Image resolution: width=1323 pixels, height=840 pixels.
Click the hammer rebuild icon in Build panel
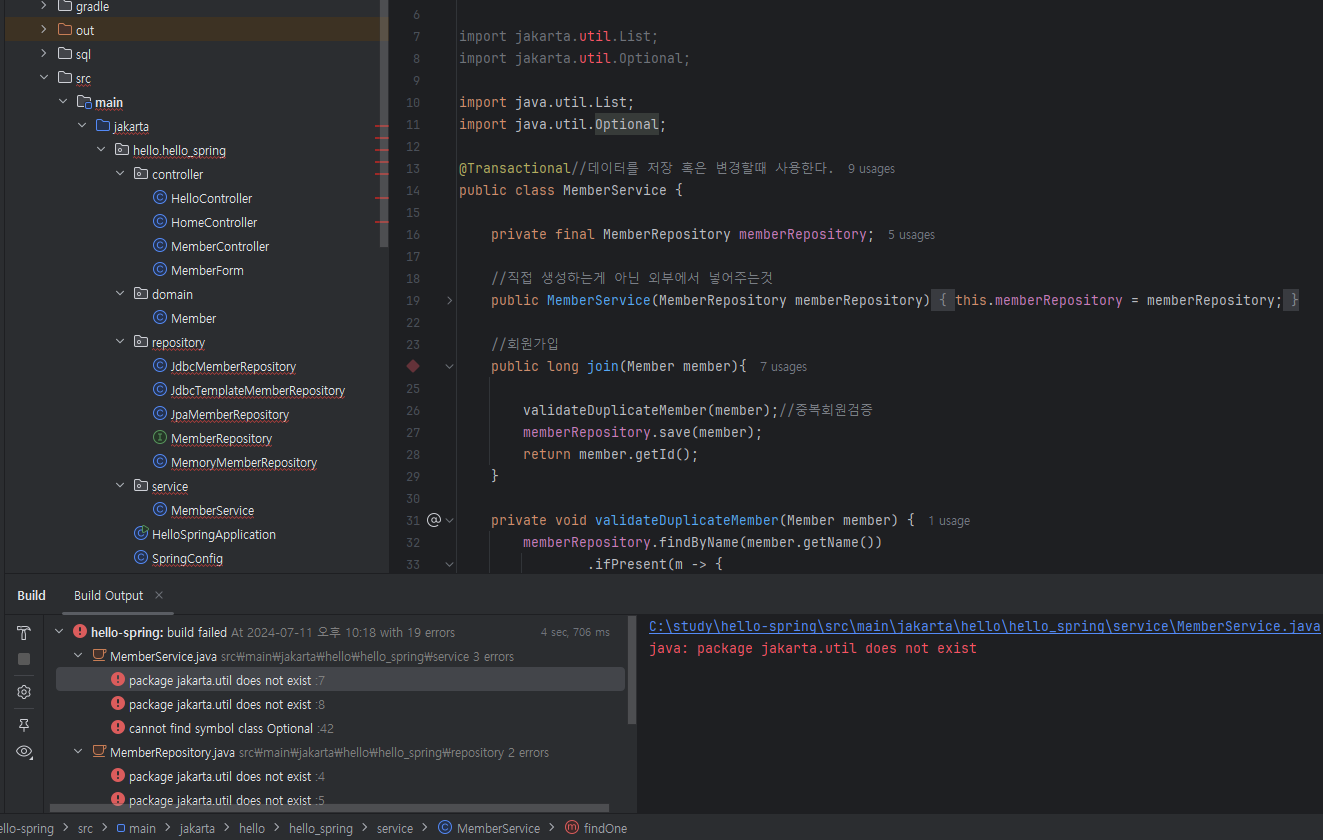[24, 633]
